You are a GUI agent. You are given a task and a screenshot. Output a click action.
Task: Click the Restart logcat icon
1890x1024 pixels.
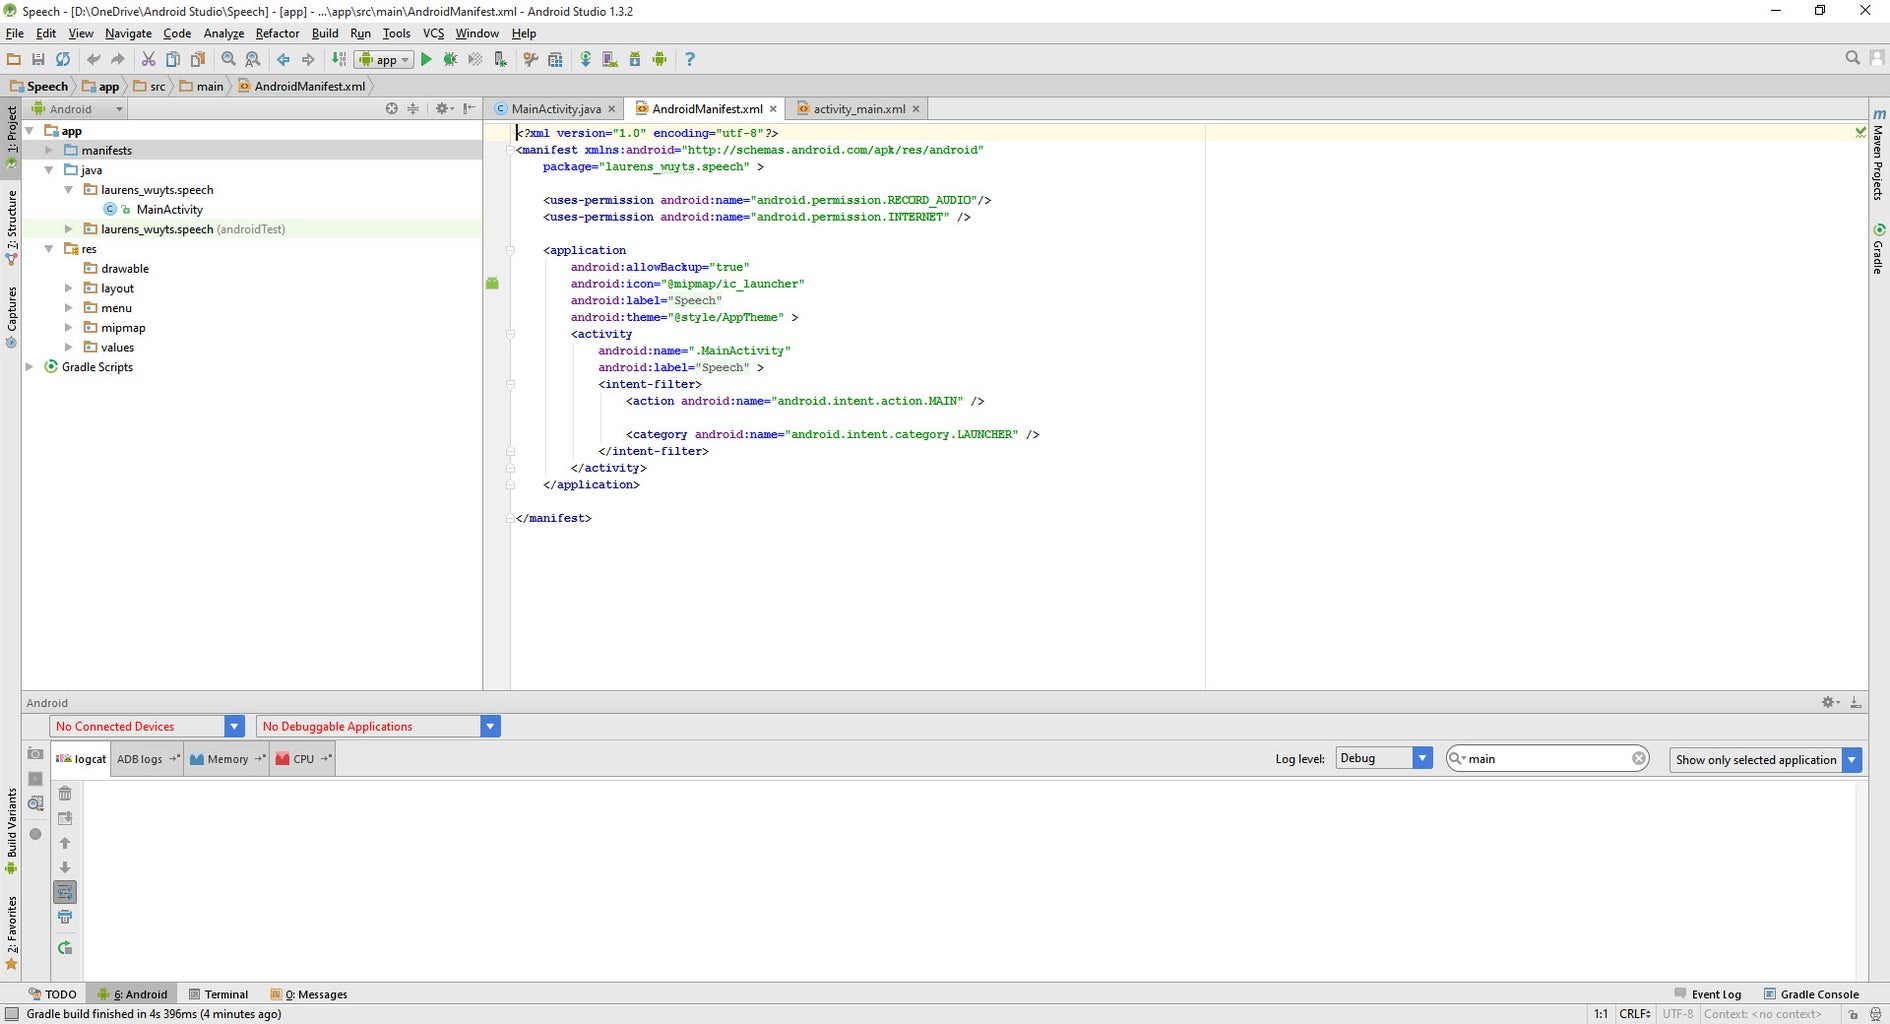[65, 948]
